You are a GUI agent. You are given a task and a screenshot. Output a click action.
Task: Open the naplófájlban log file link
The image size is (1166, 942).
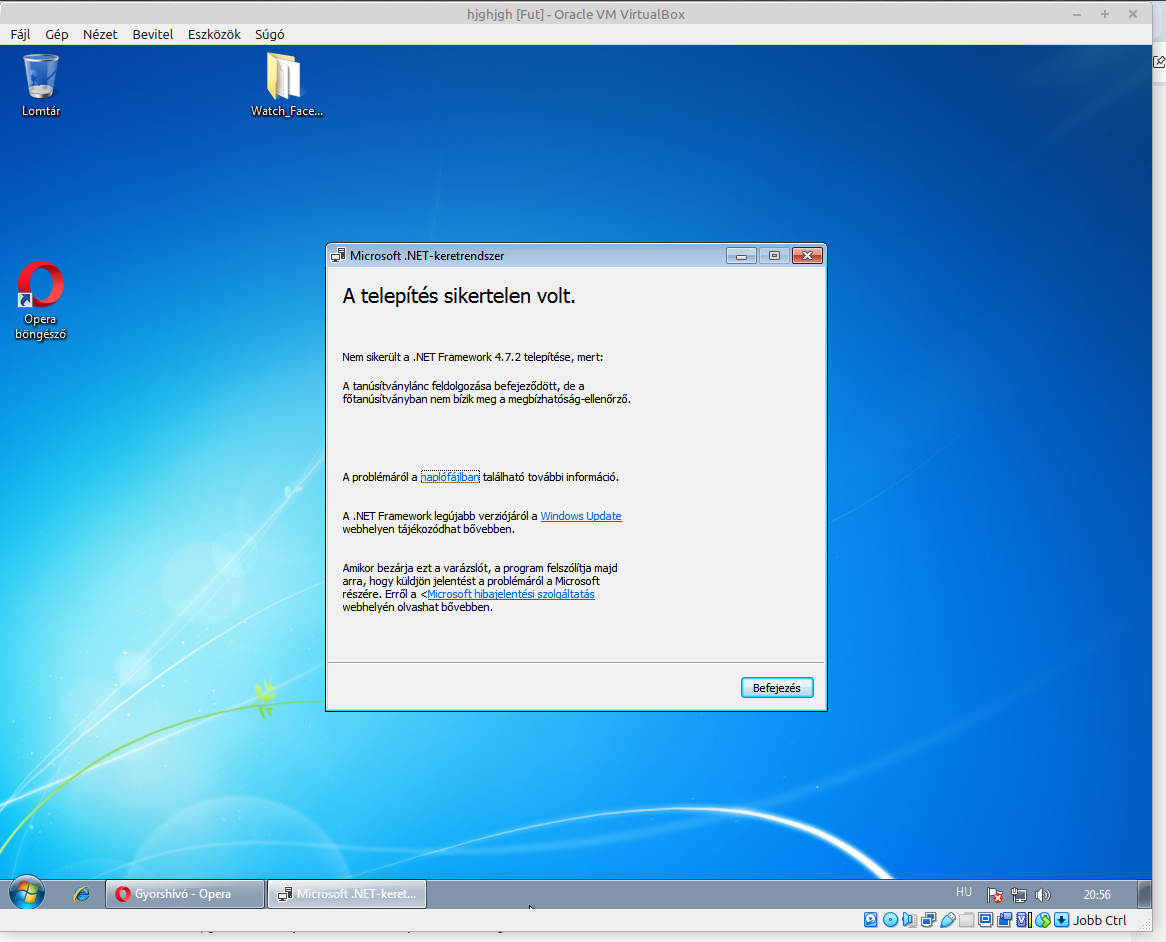point(450,477)
